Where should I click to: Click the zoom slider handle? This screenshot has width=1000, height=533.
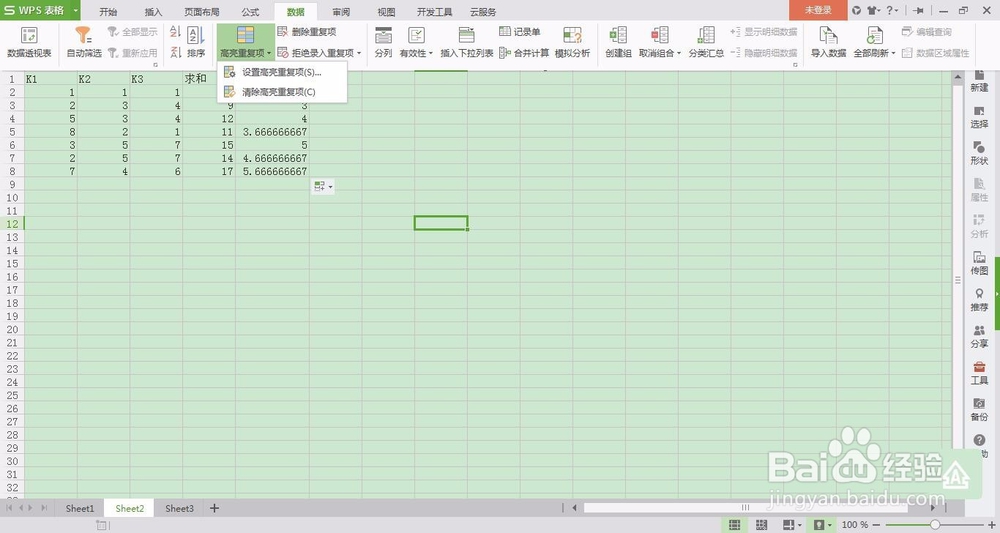tap(934, 525)
